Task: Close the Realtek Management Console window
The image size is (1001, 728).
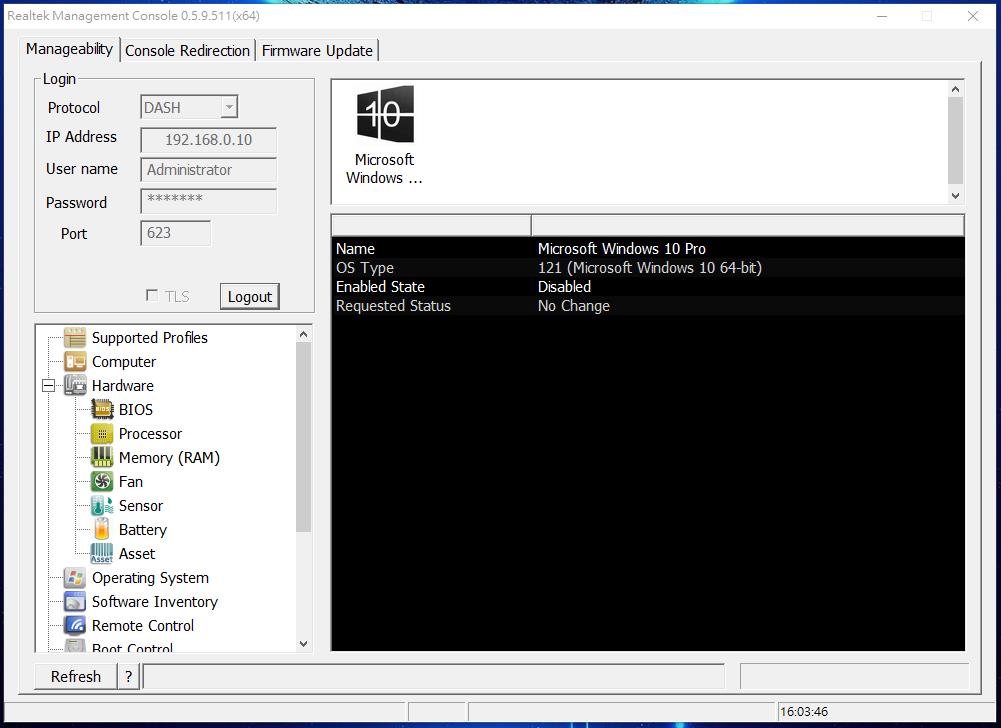Action: point(973,16)
